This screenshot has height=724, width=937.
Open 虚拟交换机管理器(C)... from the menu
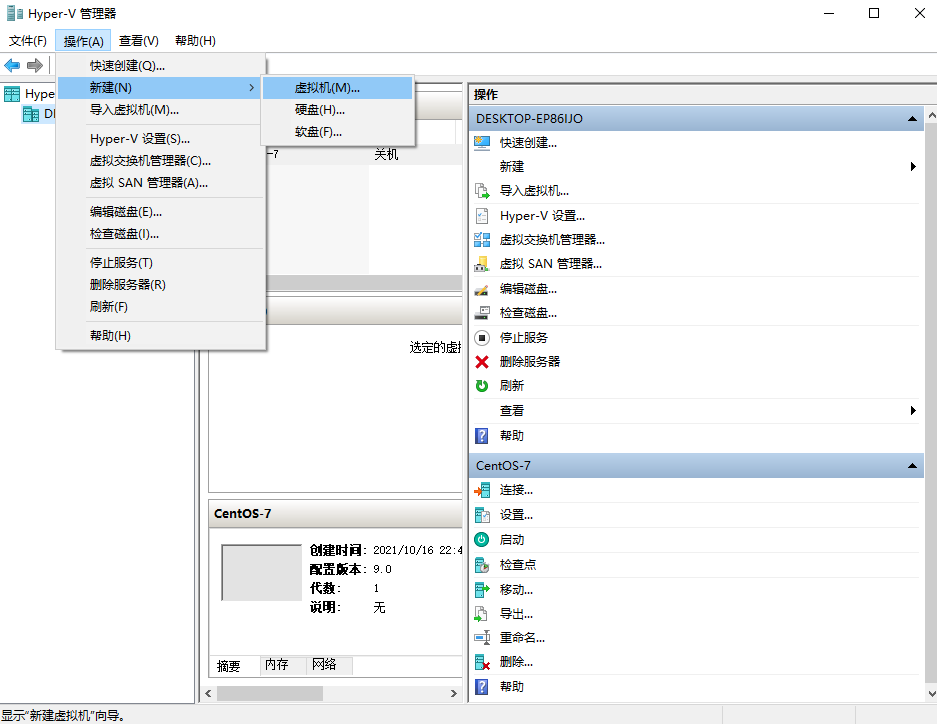(160, 161)
